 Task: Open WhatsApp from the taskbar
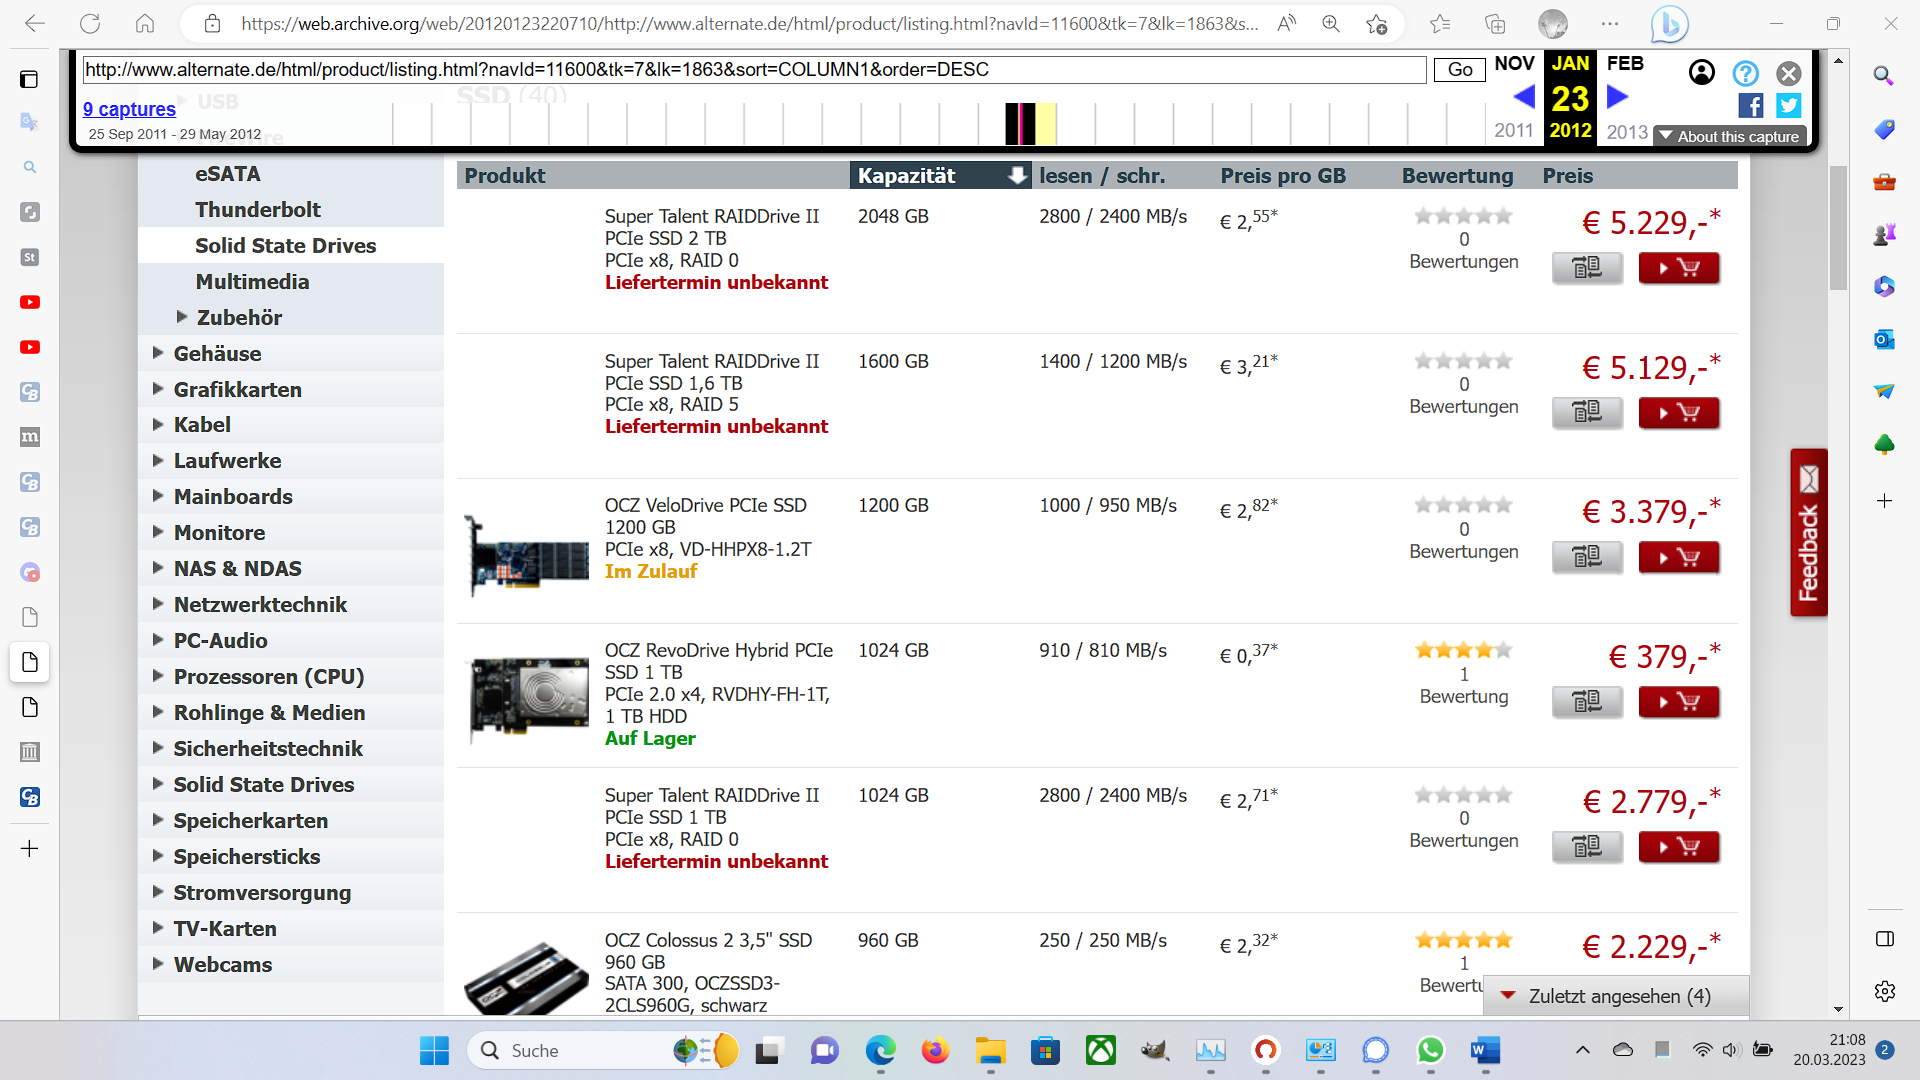(x=1430, y=1050)
